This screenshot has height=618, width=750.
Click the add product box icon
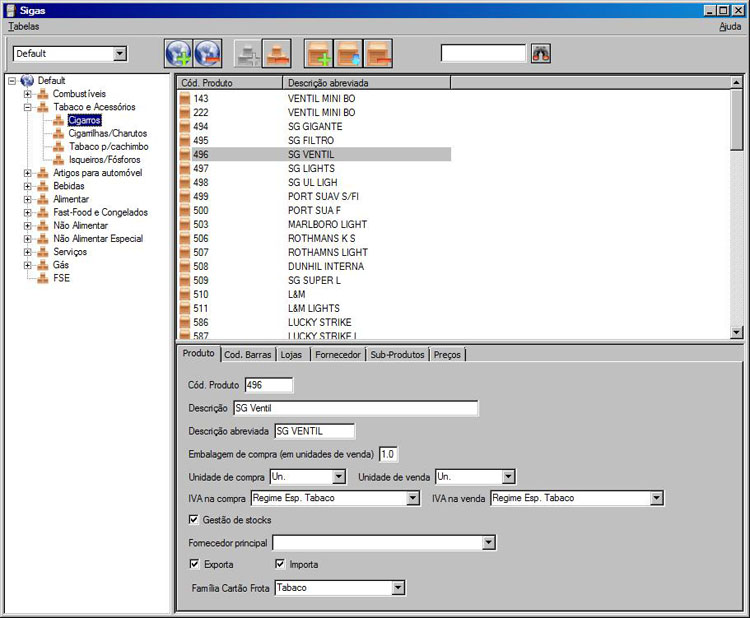(319, 54)
